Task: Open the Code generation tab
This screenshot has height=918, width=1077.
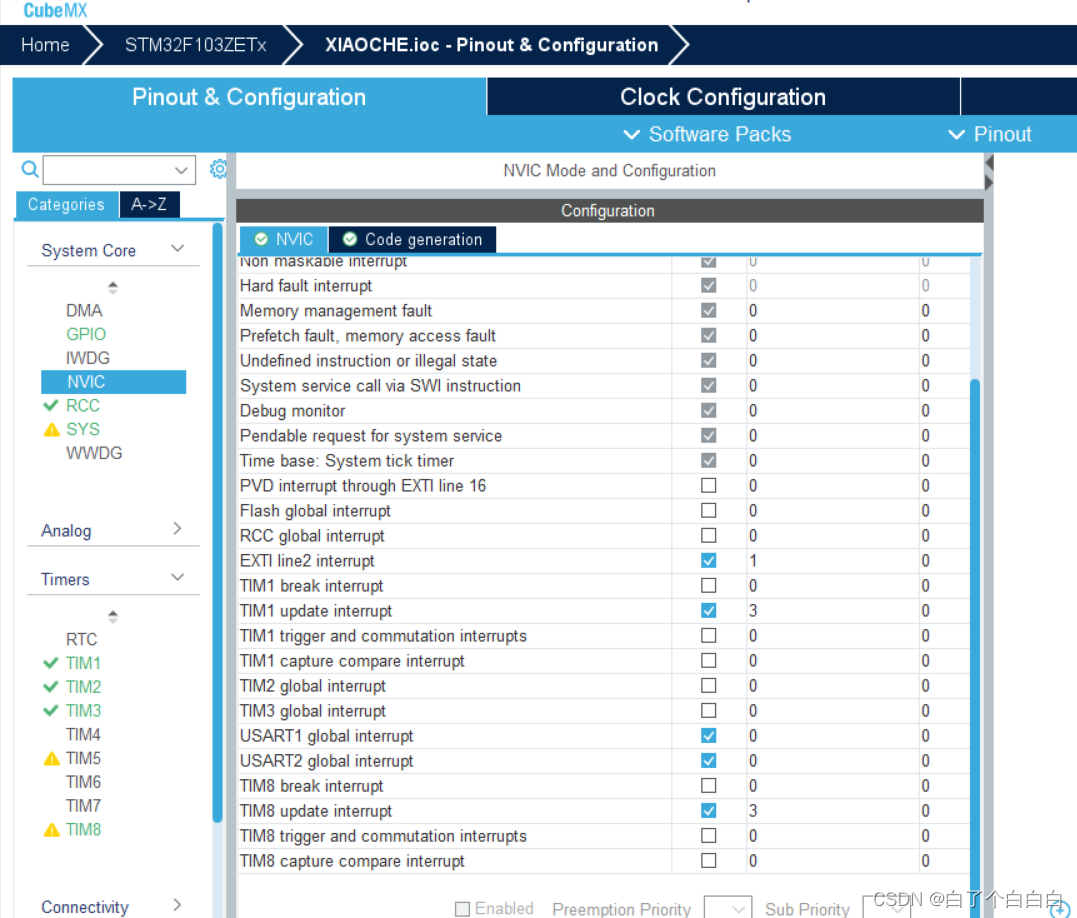Action: tap(412, 240)
